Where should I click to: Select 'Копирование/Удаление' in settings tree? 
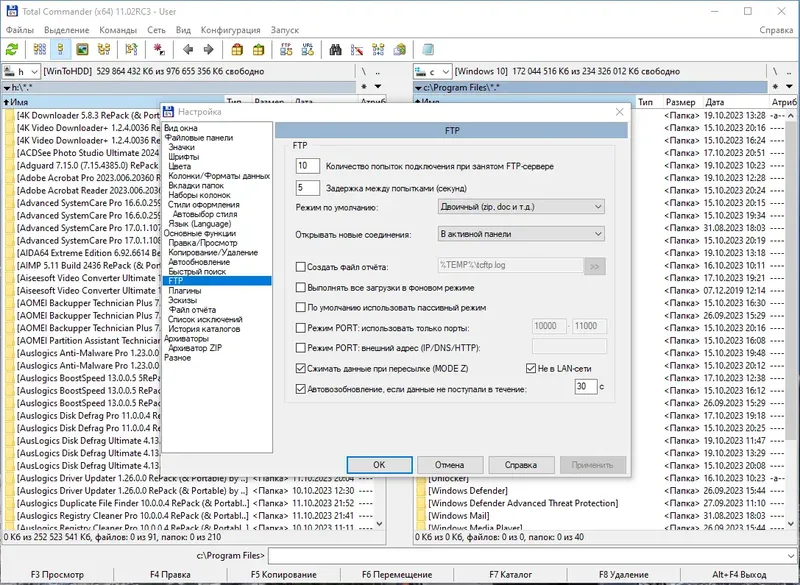213,252
